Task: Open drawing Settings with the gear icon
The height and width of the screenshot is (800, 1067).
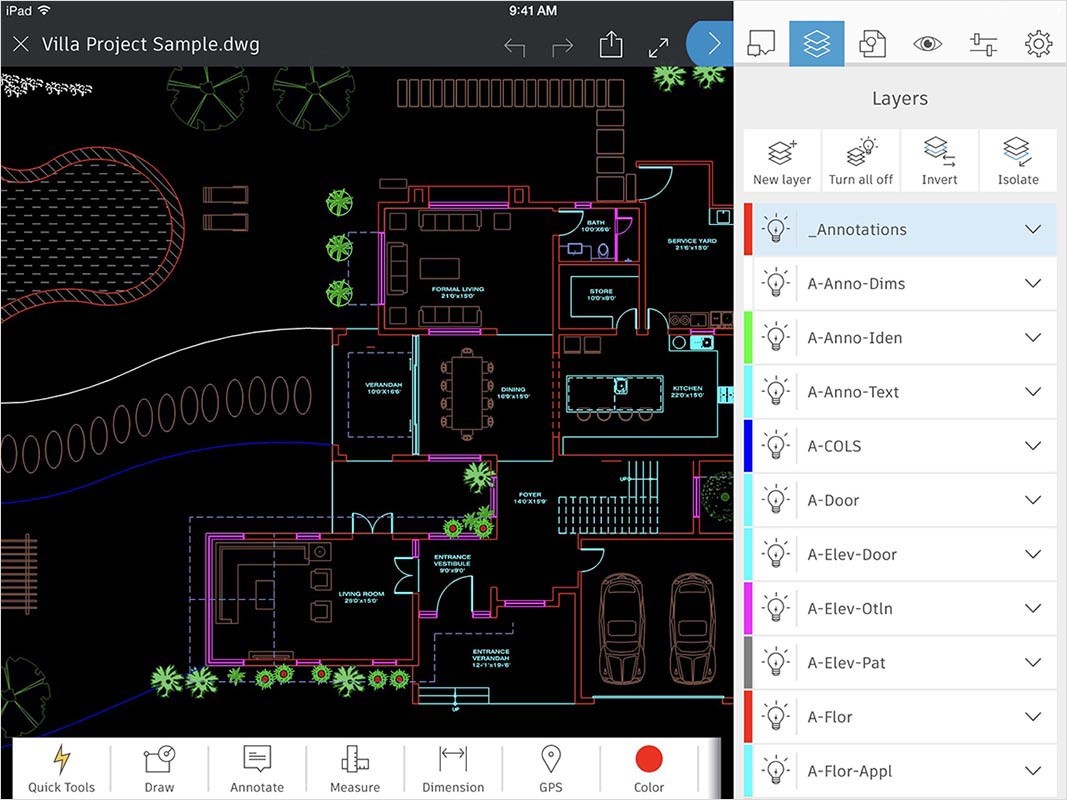Action: pos(1038,43)
